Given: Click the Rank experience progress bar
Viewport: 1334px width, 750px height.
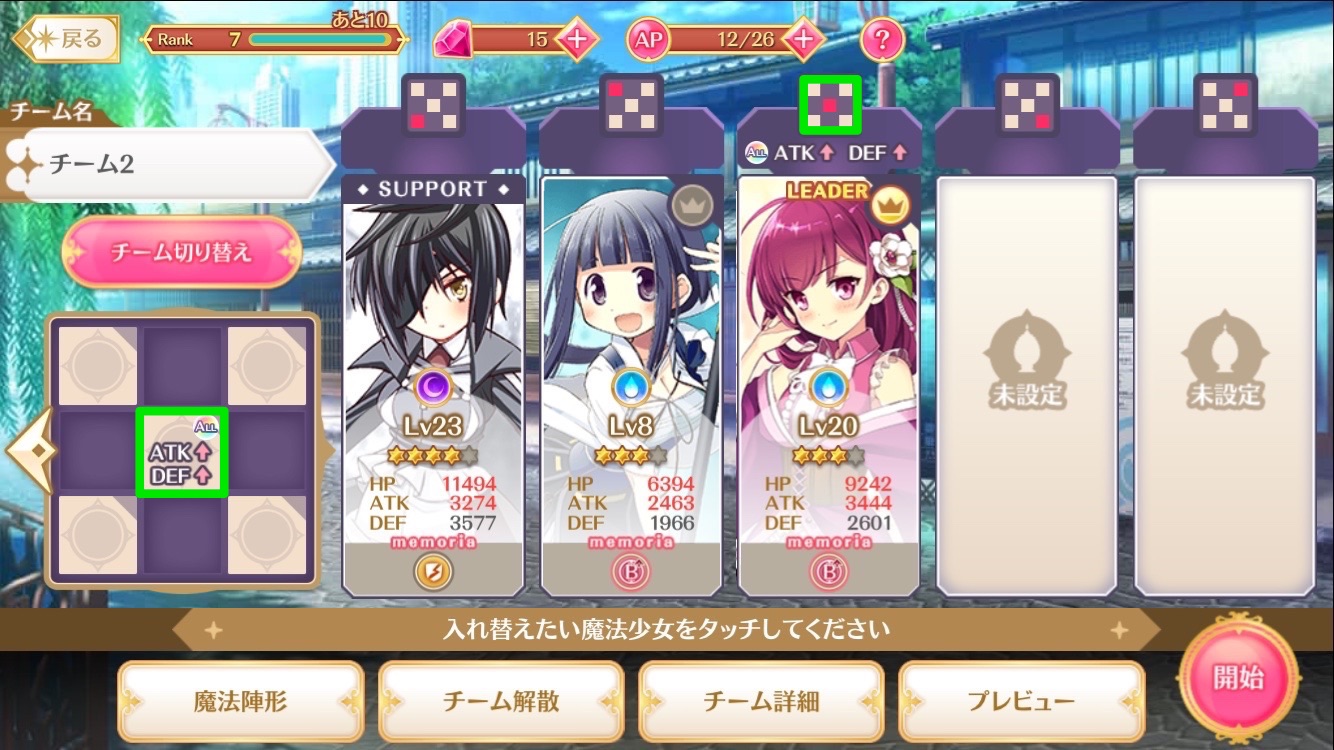Looking at the screenshot, I should click(320, 40).
